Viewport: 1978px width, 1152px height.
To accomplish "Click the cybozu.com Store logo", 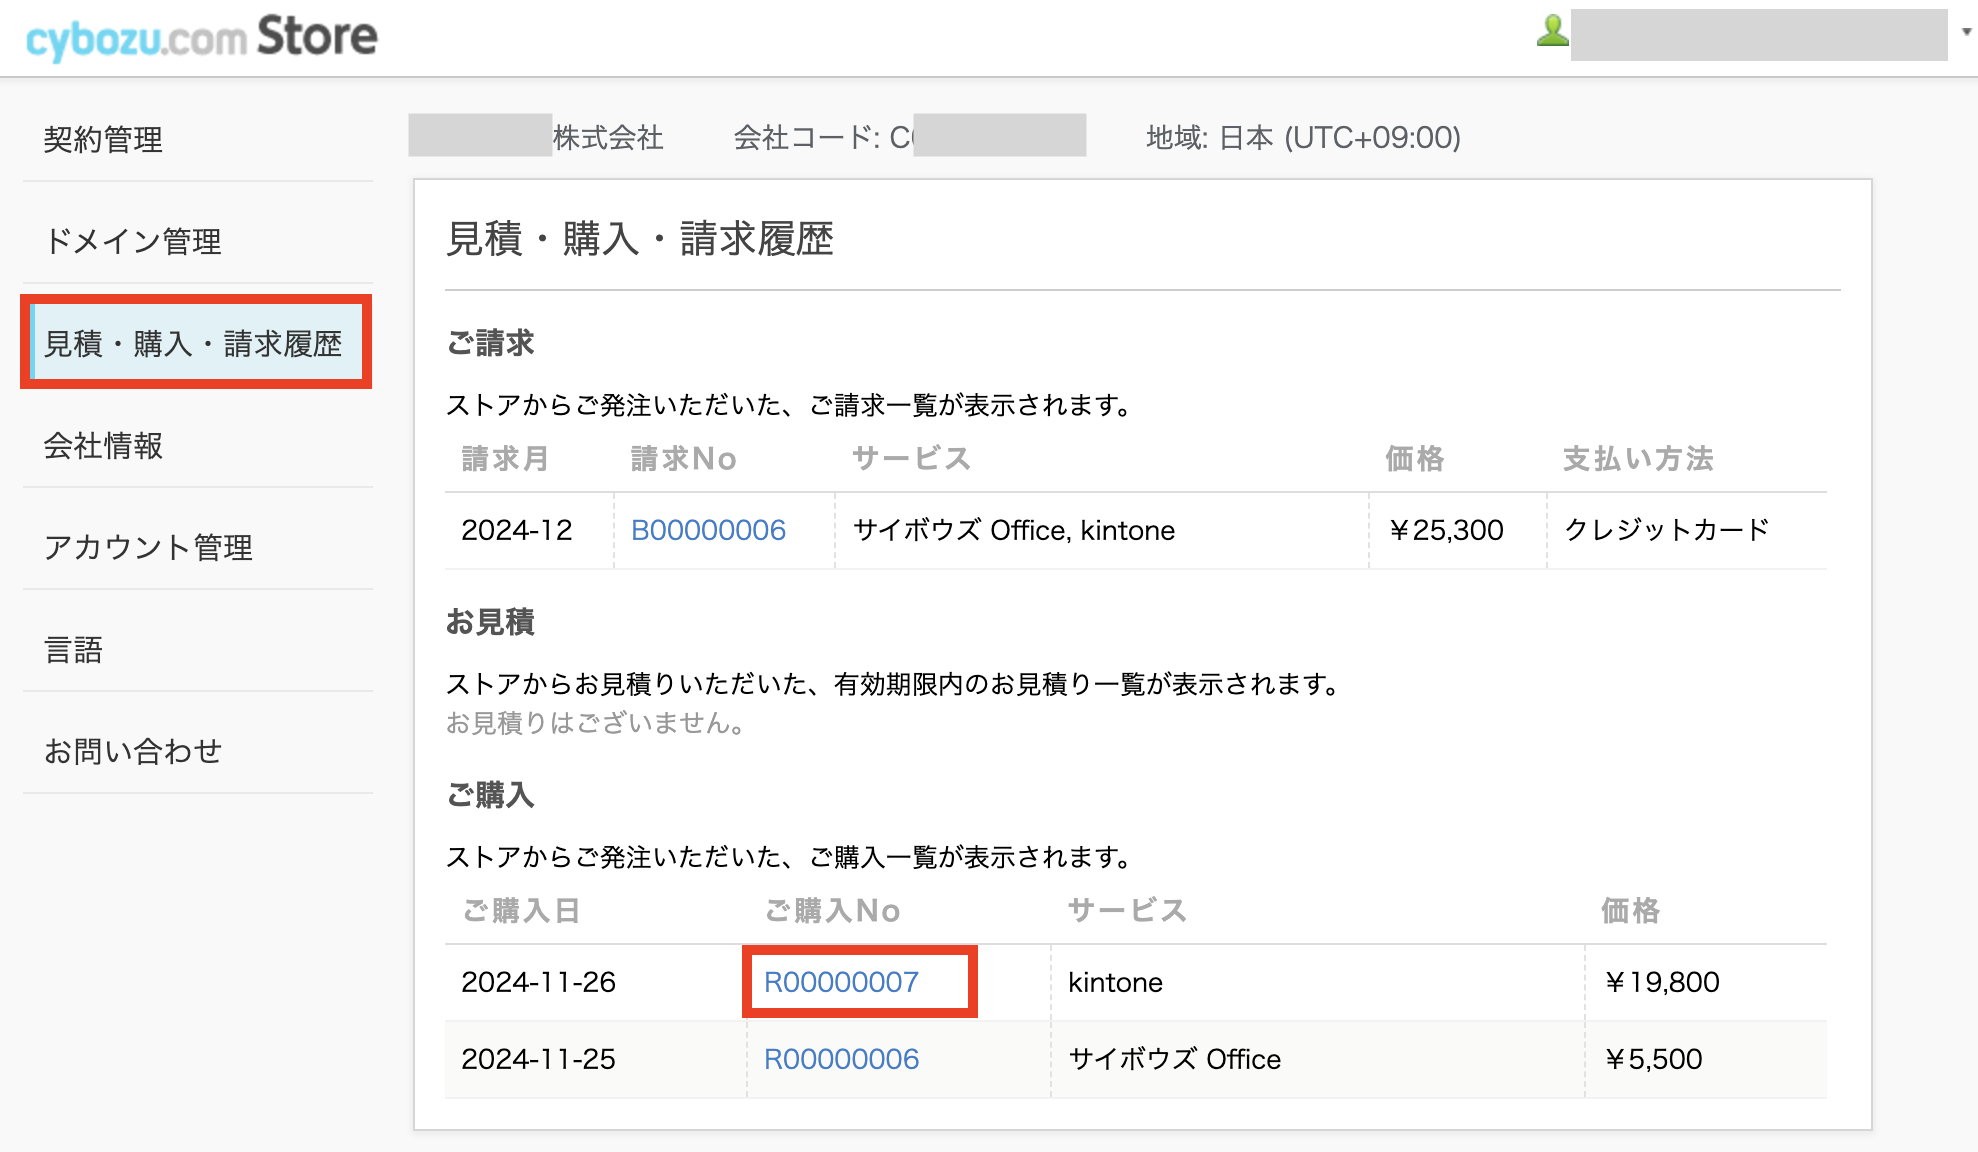I will click(201, 37).
